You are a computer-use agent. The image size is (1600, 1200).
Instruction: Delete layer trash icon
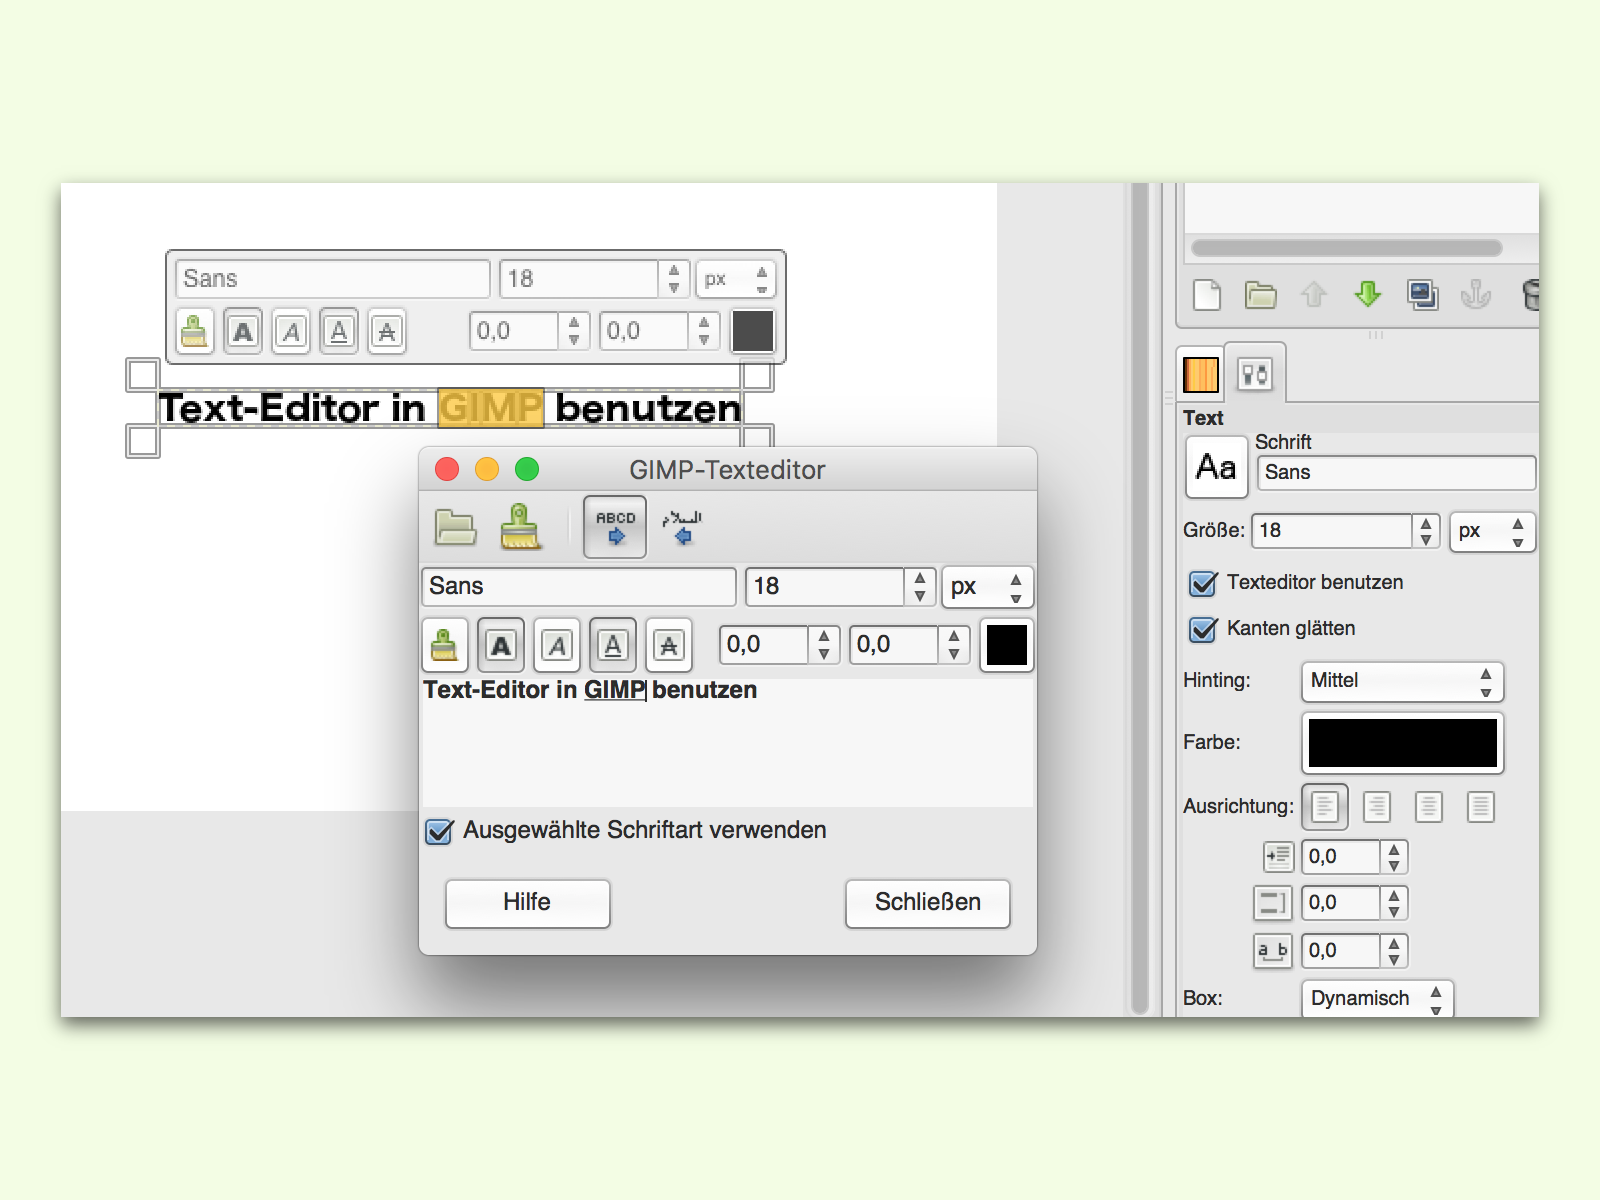tap(1530, 295)
